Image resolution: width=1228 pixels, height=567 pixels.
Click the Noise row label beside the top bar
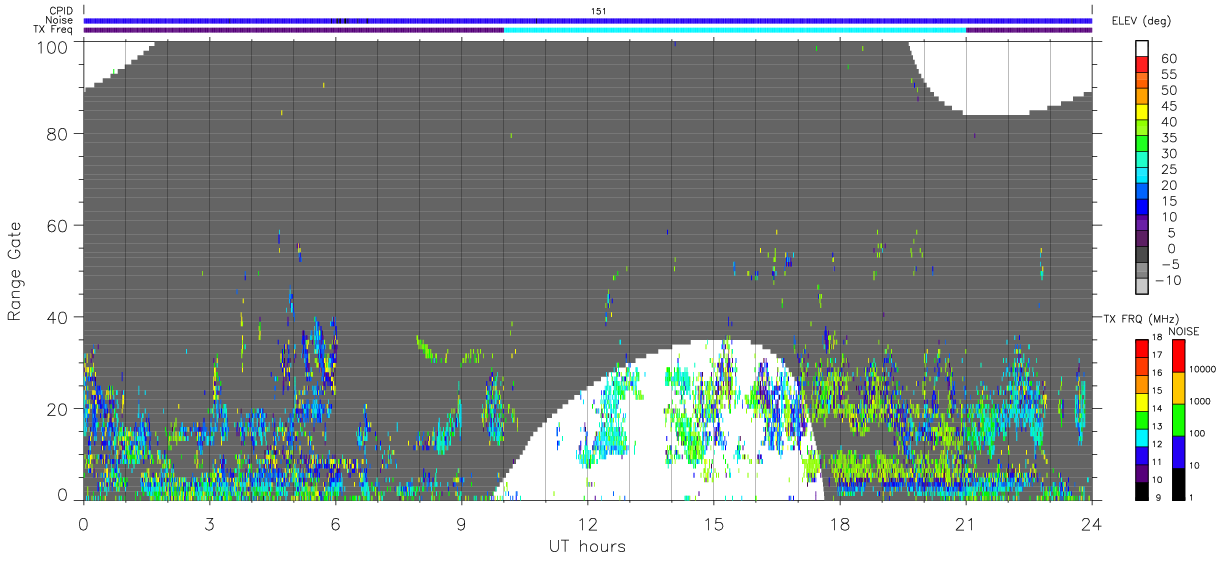(59, 20)
